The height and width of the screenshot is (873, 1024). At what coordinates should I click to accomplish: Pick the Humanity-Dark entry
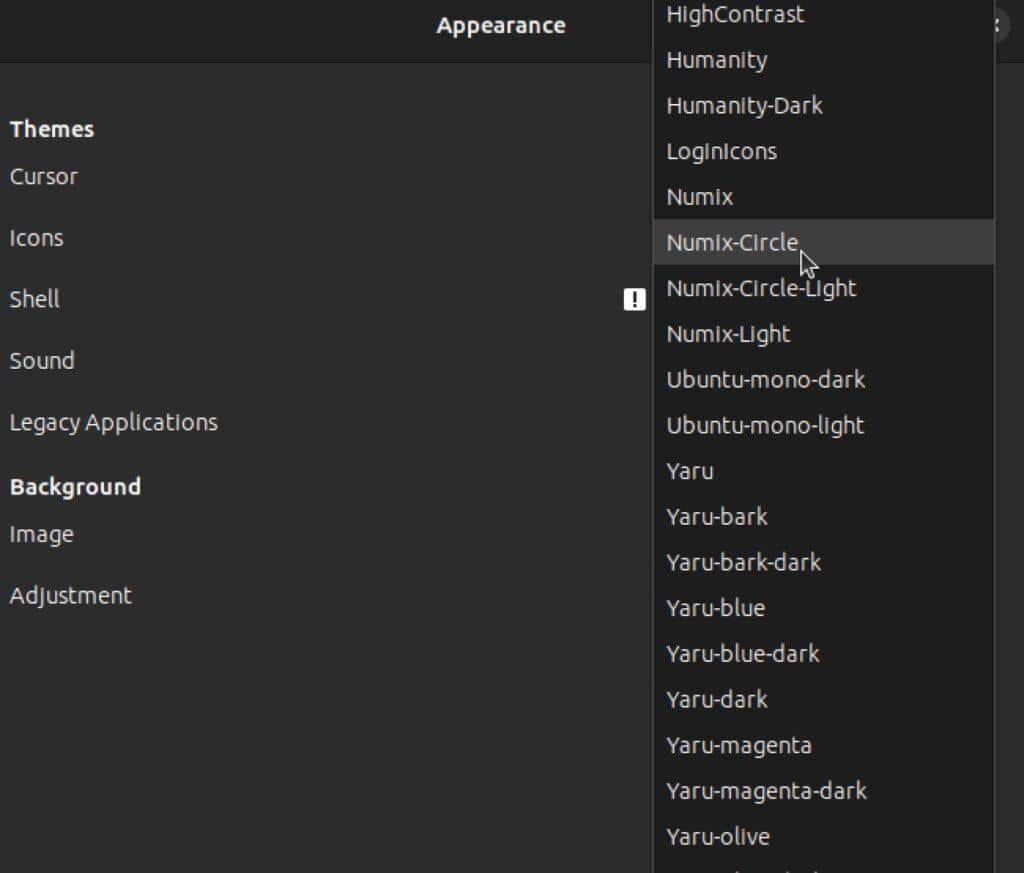[x=824, y=106]
